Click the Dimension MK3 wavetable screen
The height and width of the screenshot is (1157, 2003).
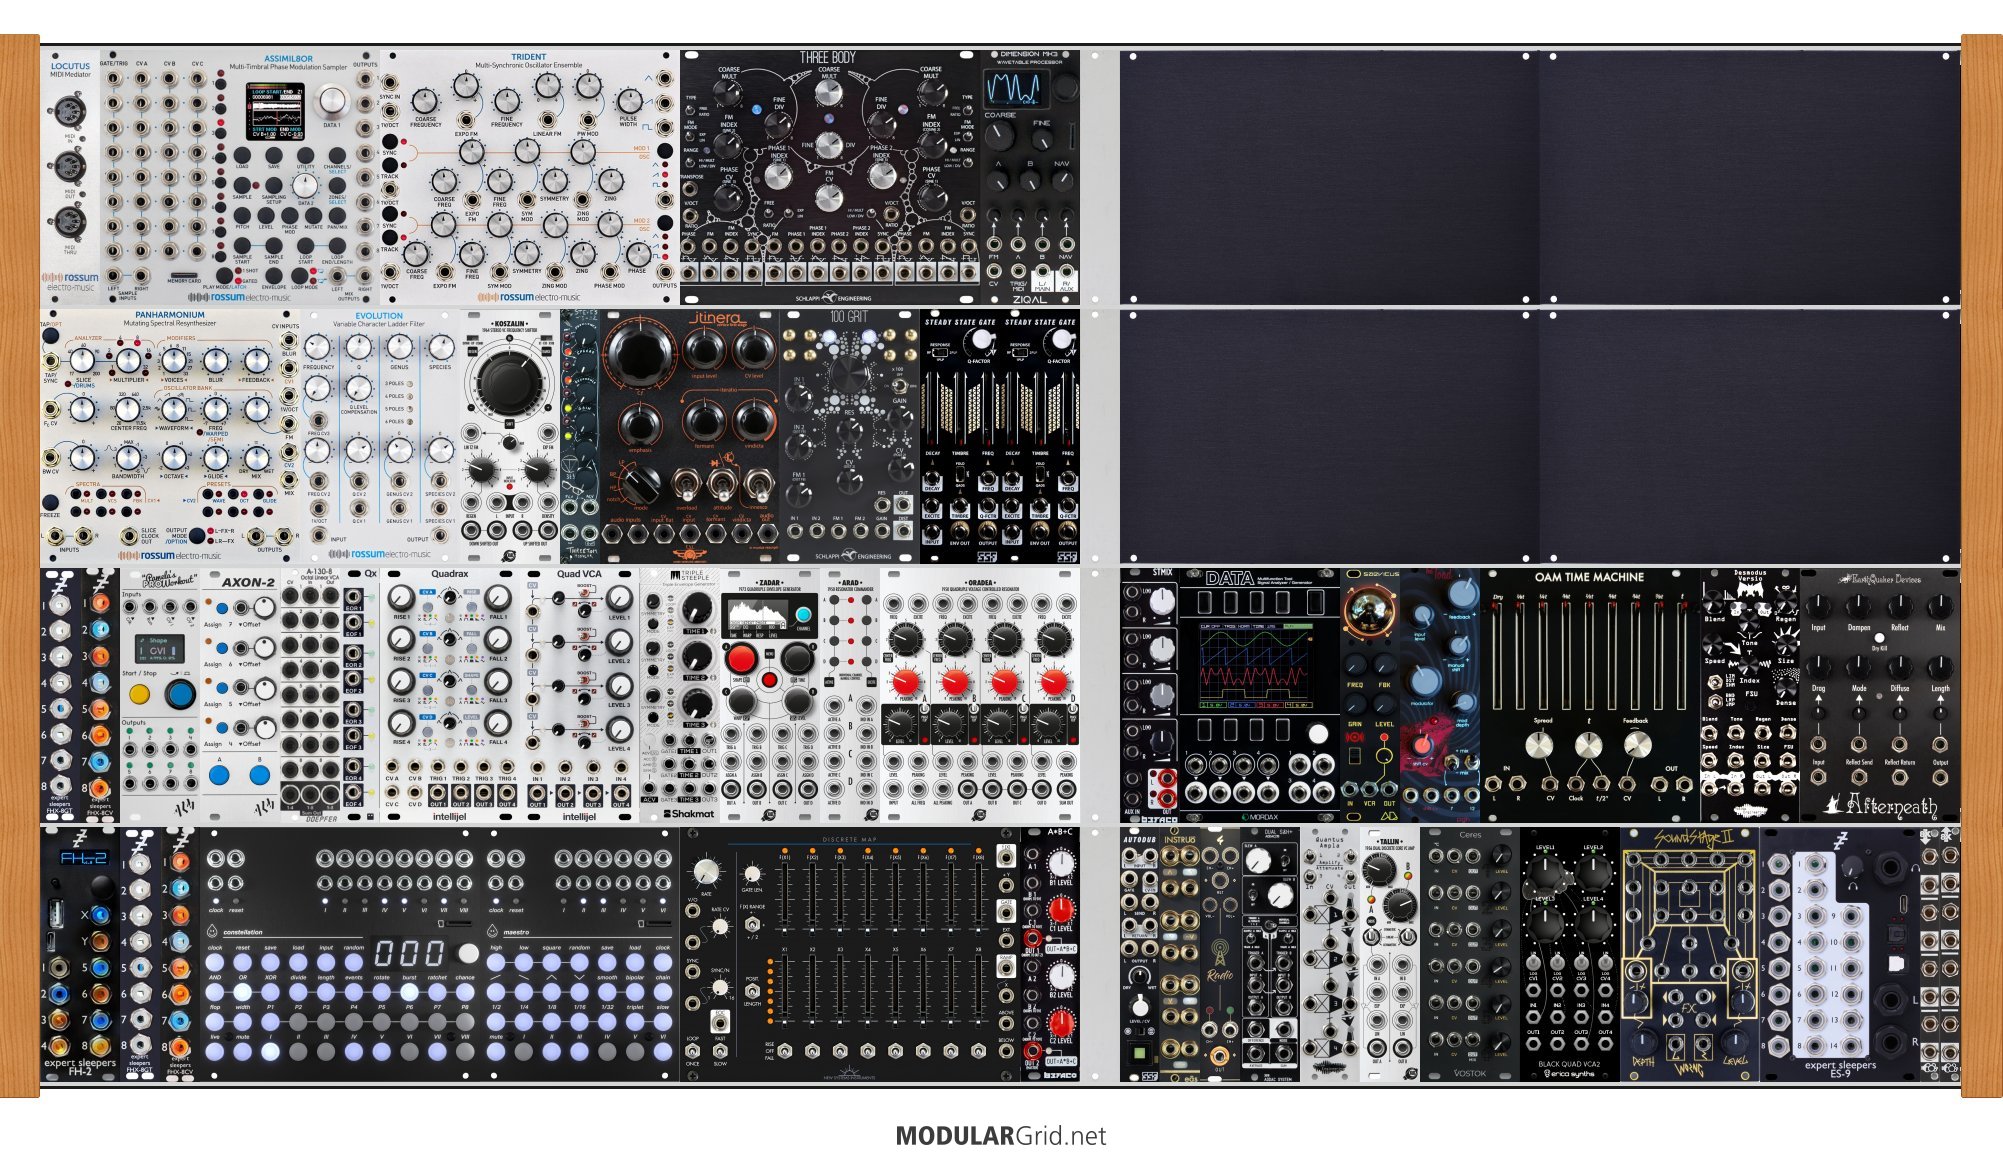pos(1015,88)
